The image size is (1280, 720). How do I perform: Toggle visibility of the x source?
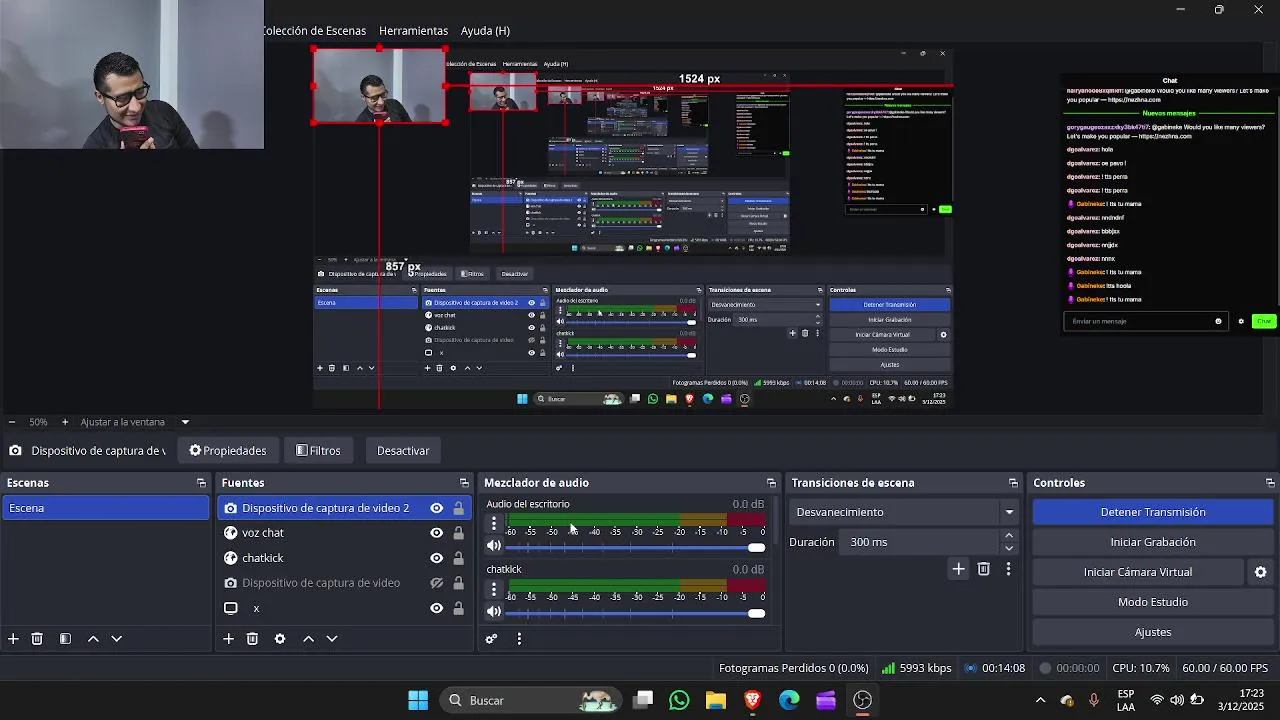point(436,608)
